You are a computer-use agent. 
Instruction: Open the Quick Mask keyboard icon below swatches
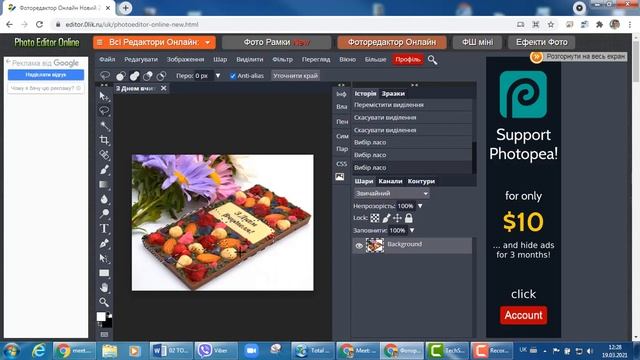[104, 334]
